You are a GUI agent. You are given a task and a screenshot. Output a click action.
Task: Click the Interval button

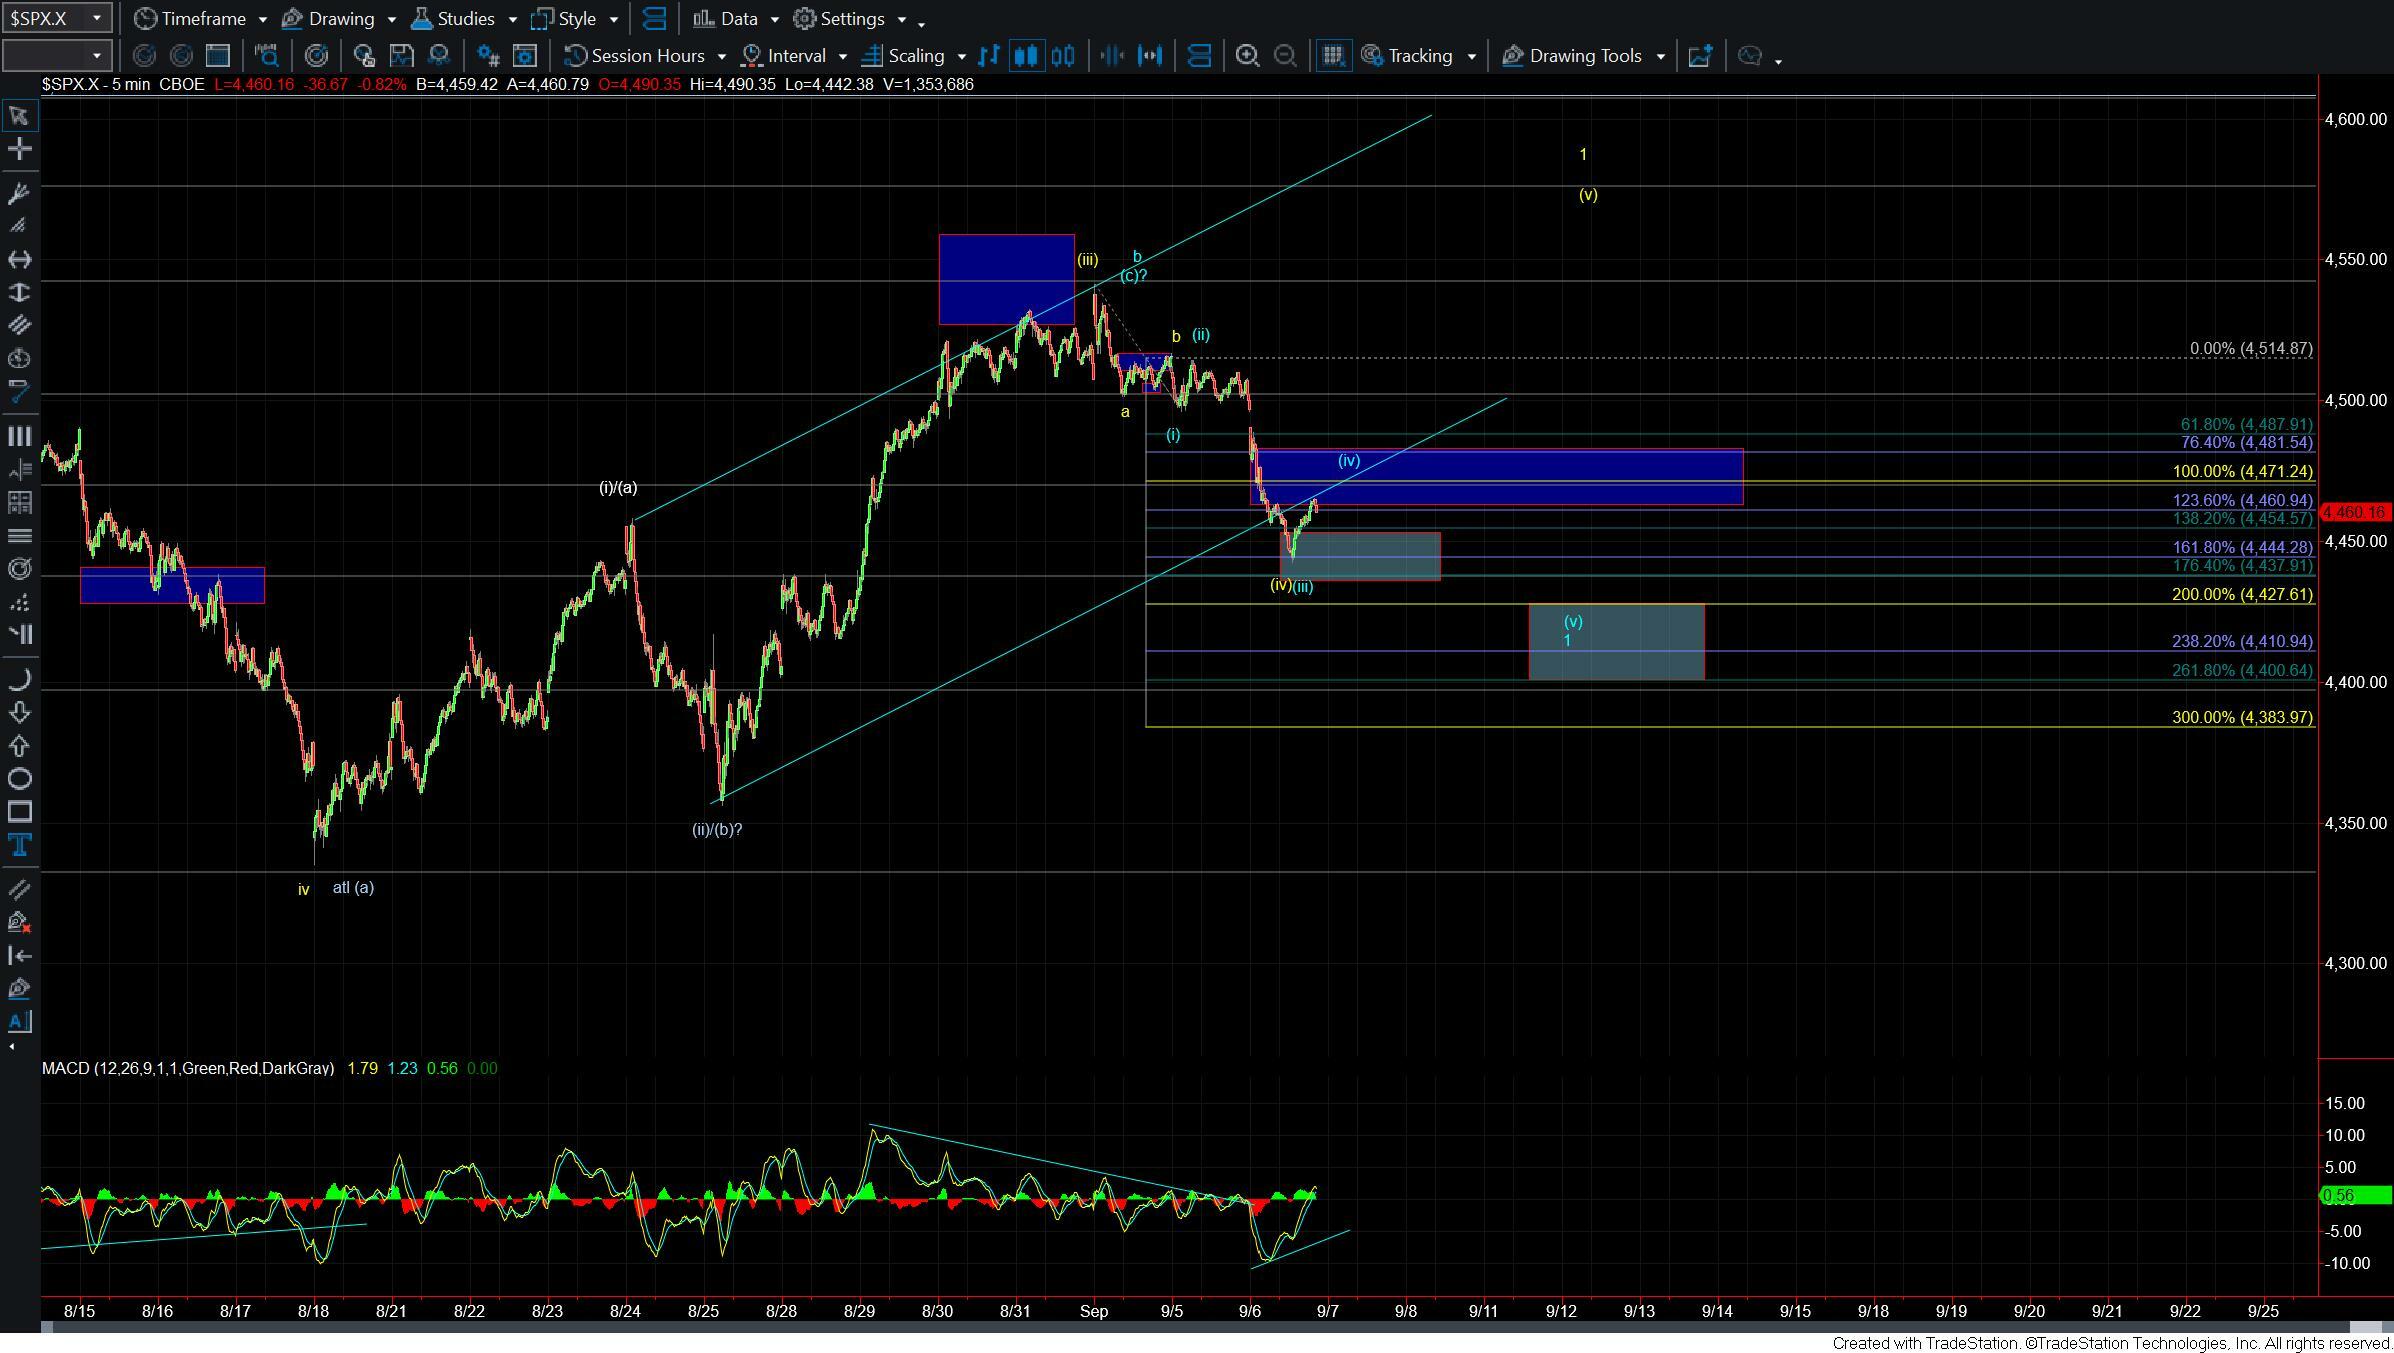tap(785, 56)
